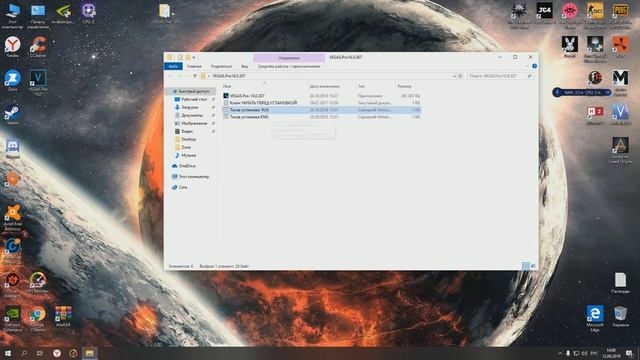The width and height of the screenshot is (640, 360).
Task: Select the Тихая установка RUS file
Action: pyautogui.click(x=322, y=110)
